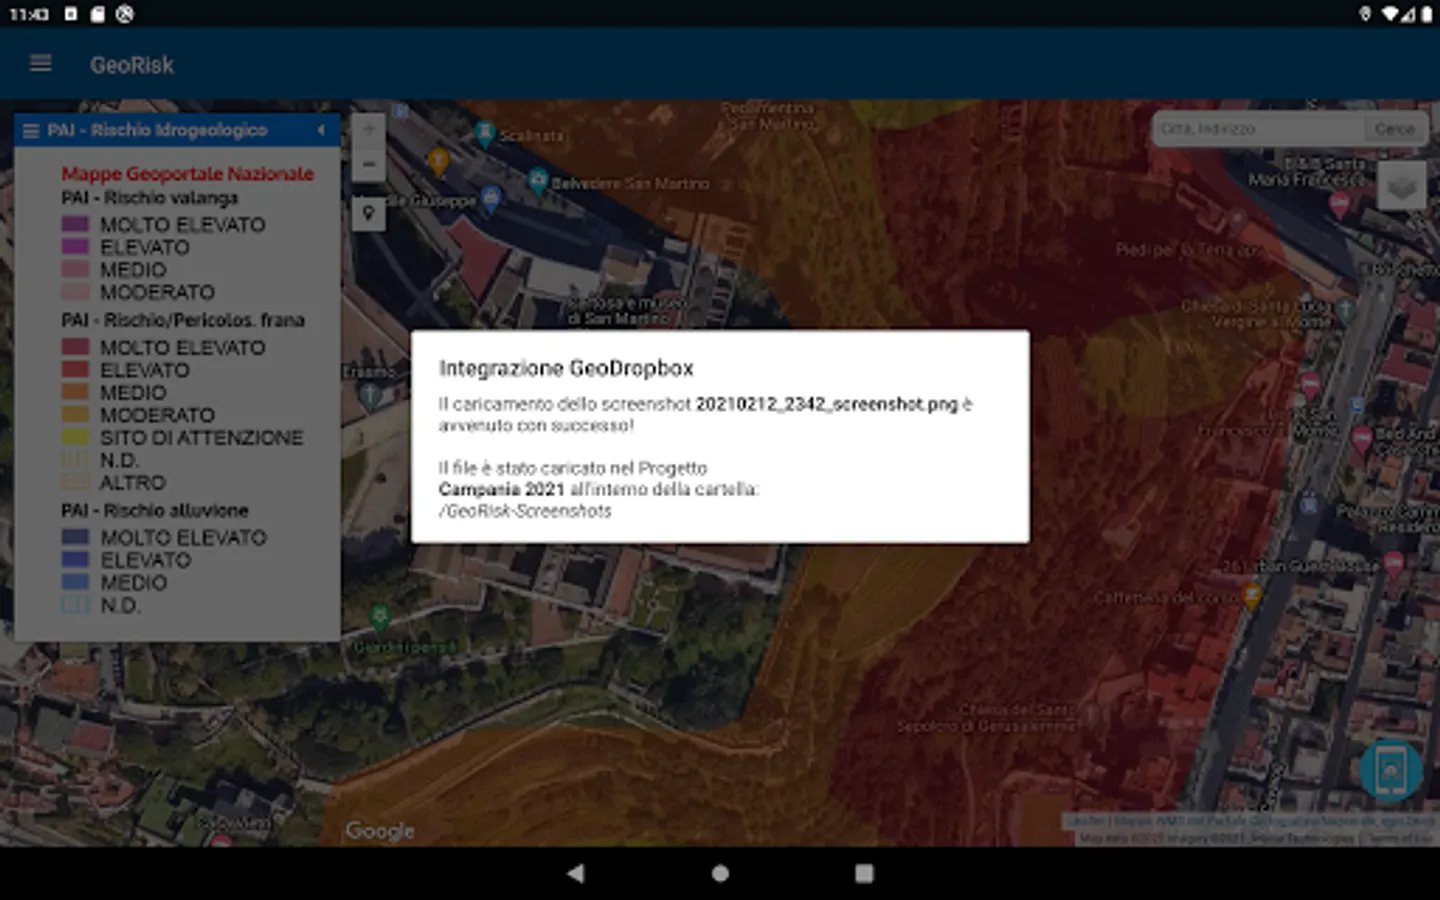Click the valanga MODERATO light pink swatch
The width and height of the screenshot is (1440, 900).
pos(76,292)
